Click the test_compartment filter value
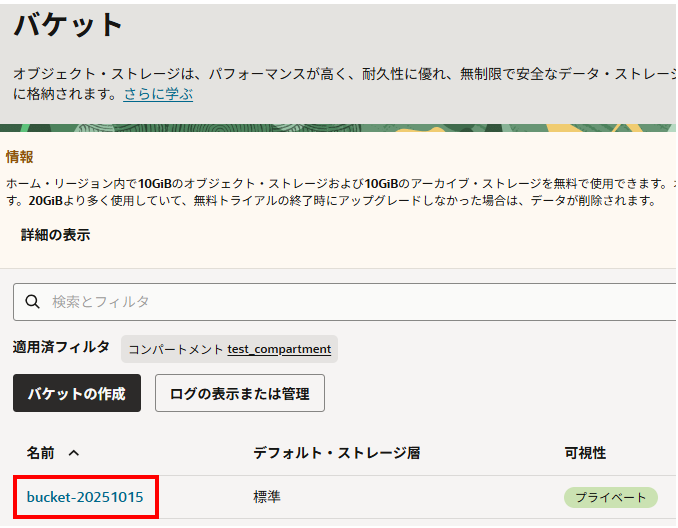 tap(279, 349)
